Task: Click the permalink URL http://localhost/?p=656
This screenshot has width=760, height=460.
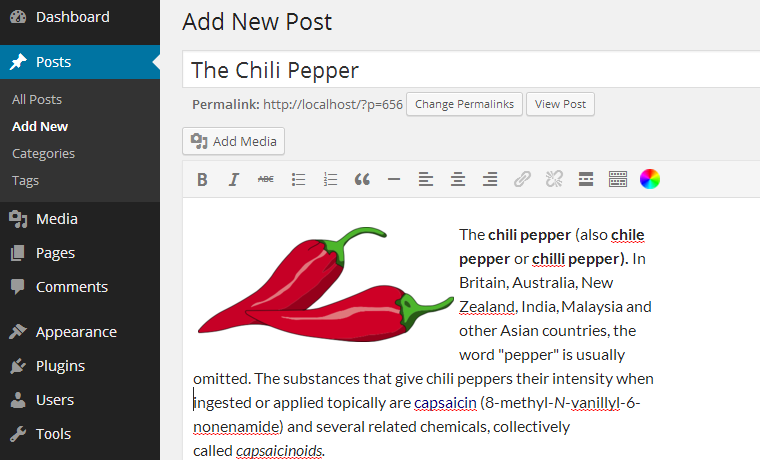Action: pos(332,105)
